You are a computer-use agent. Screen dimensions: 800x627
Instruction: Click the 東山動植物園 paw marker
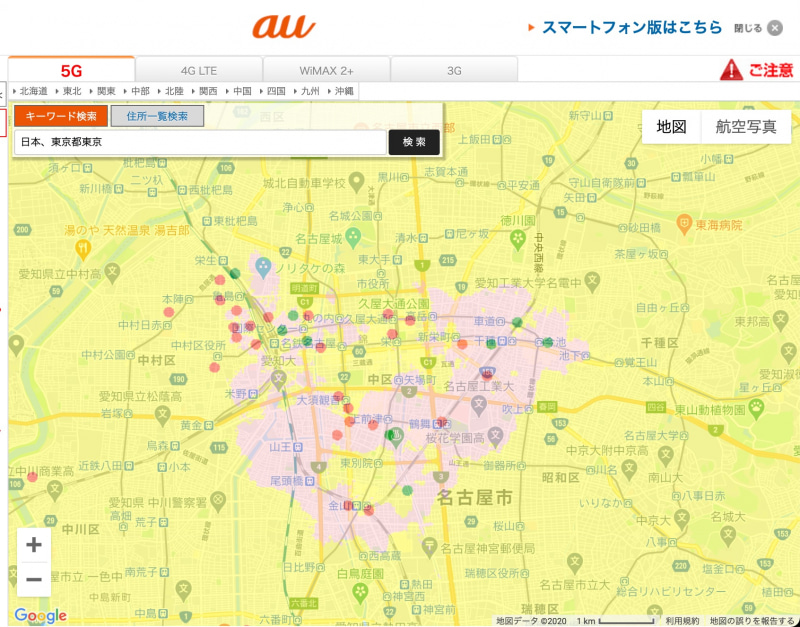pyautogui.click(x=756, y=407)
